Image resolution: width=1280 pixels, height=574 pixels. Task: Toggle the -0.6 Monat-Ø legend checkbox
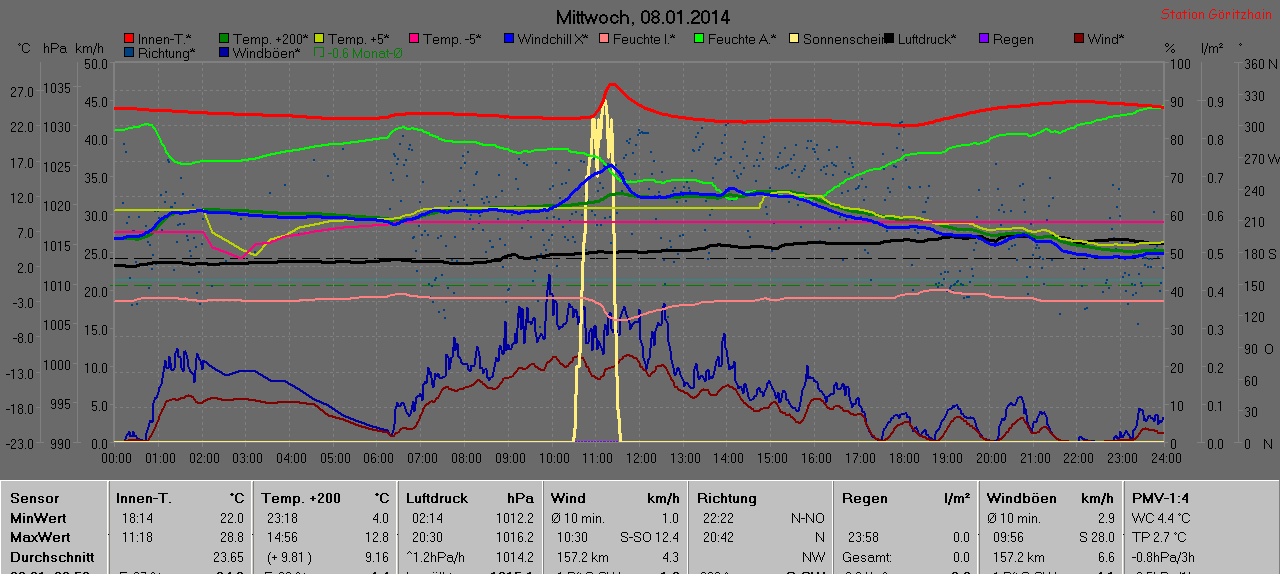click(320, 53)
